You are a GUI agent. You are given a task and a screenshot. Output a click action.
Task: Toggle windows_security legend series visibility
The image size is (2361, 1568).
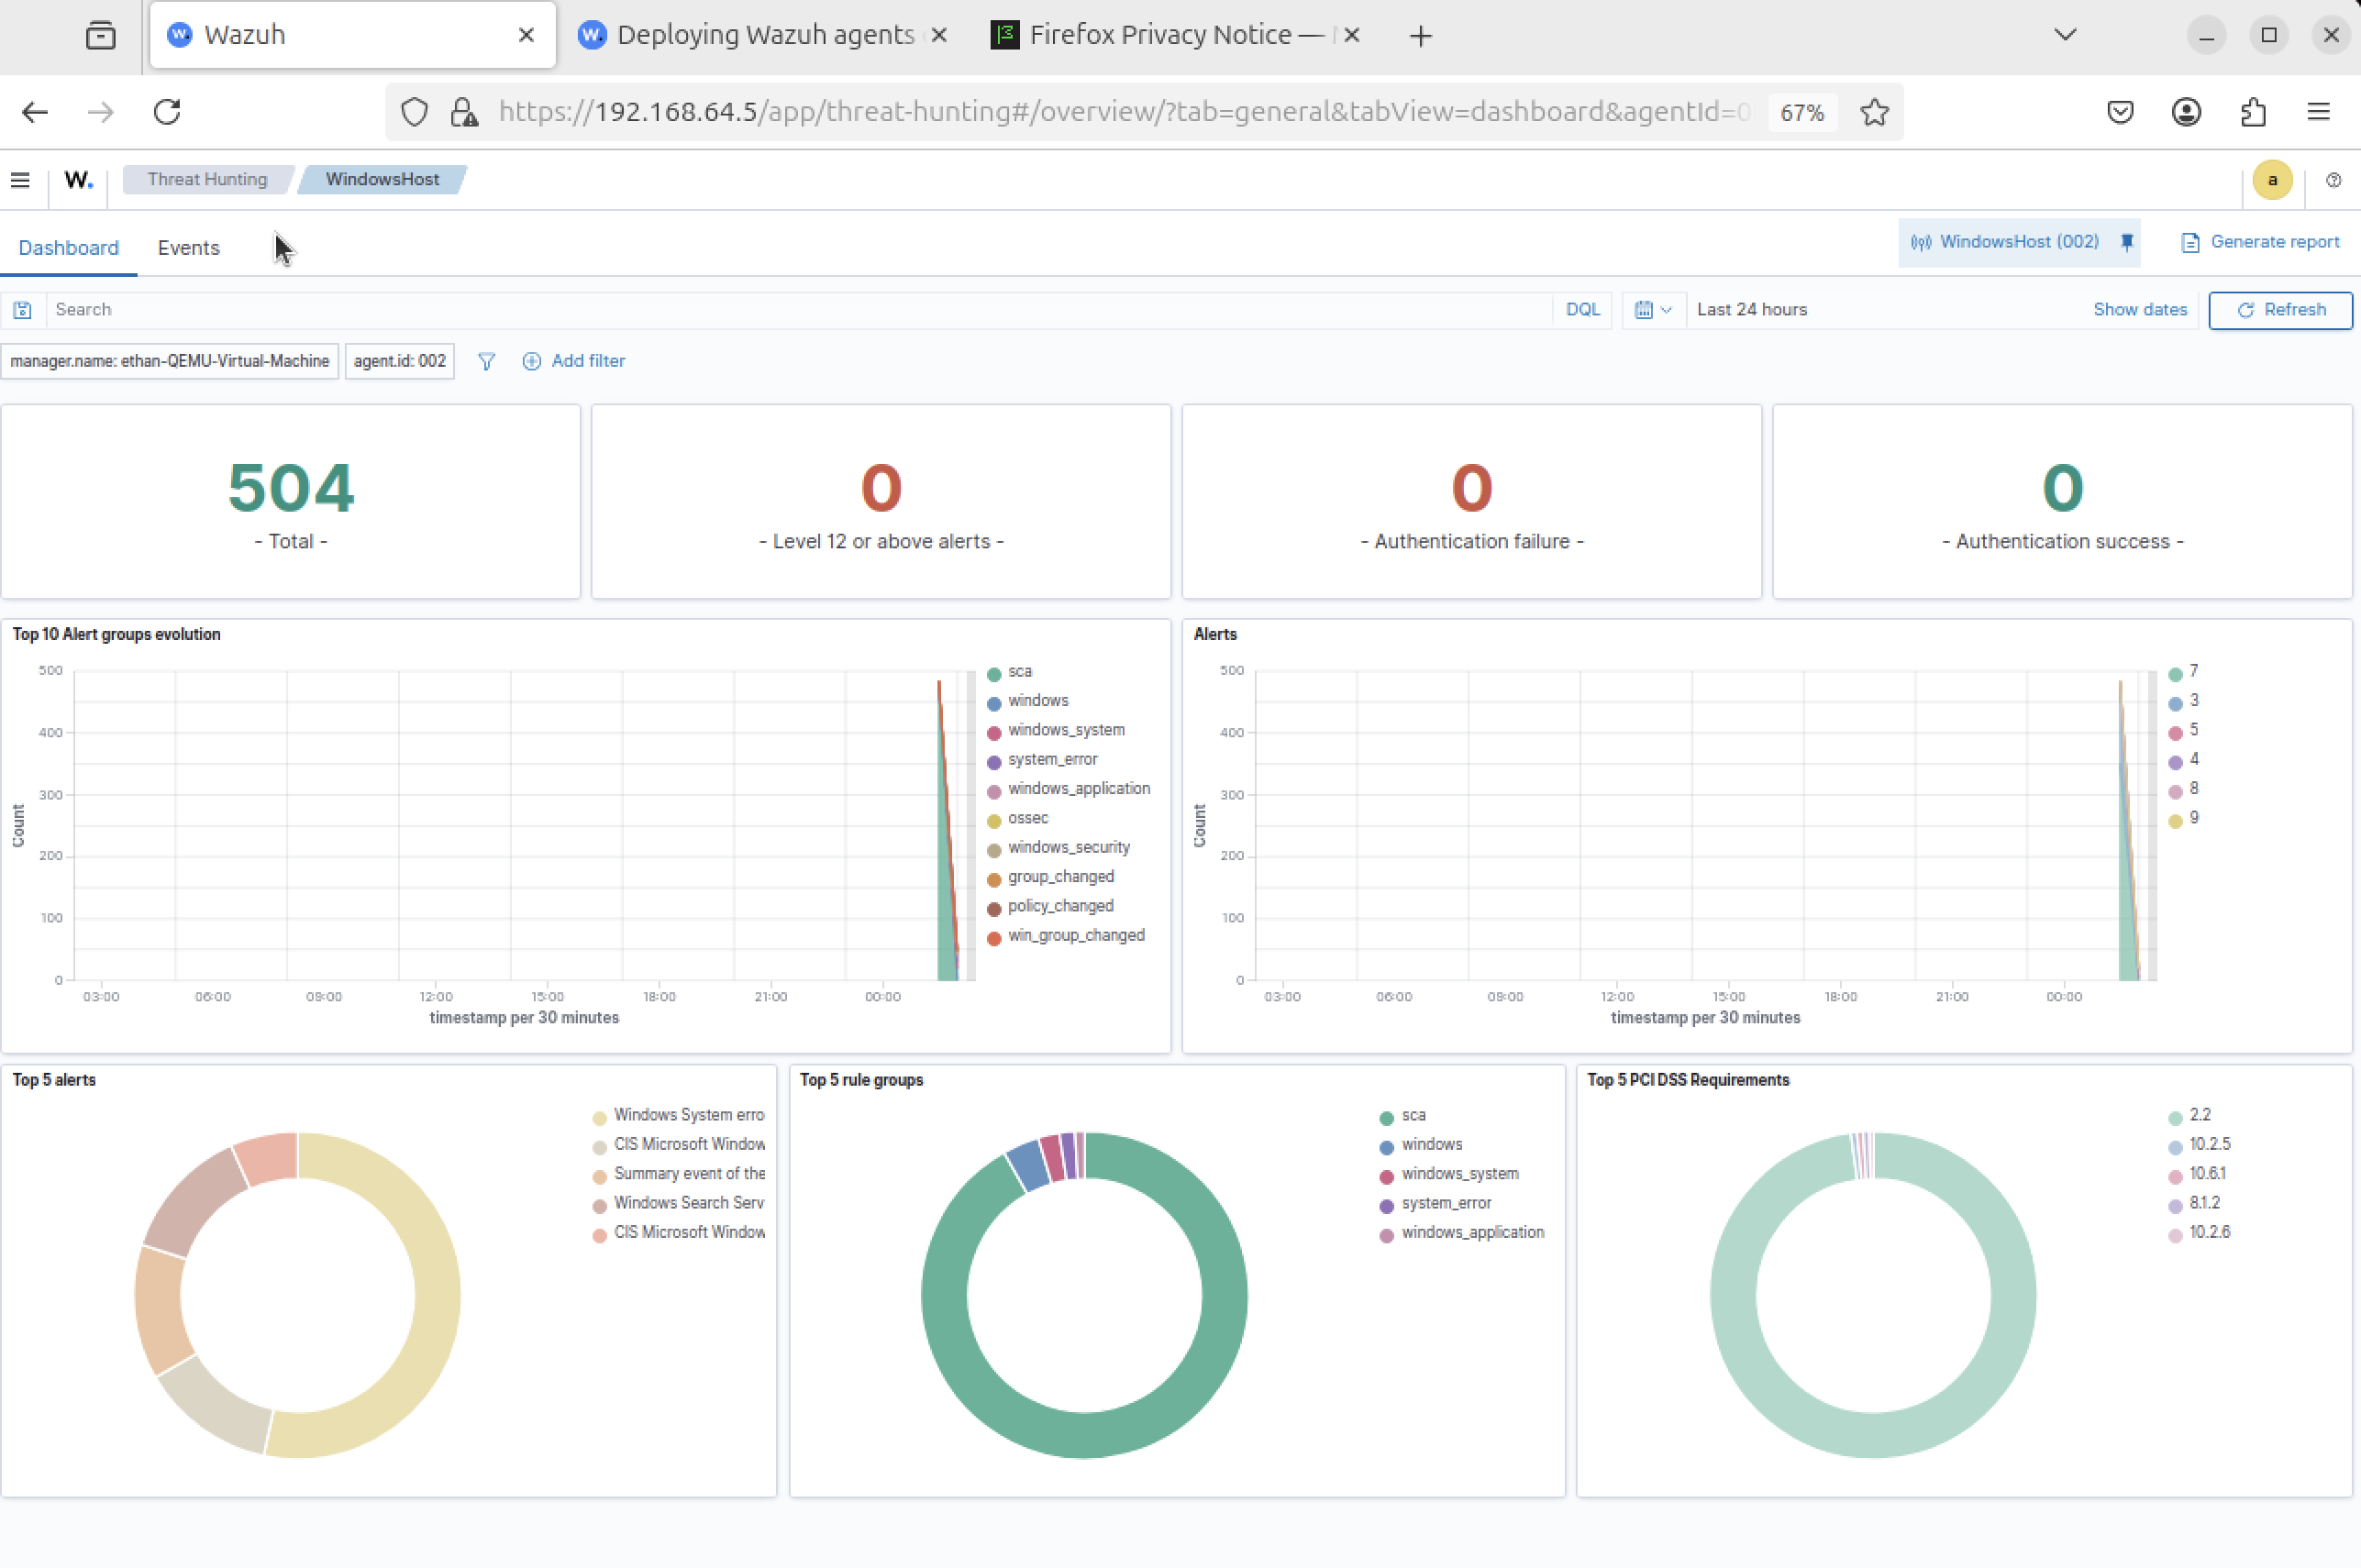(x=1068, y=848)
